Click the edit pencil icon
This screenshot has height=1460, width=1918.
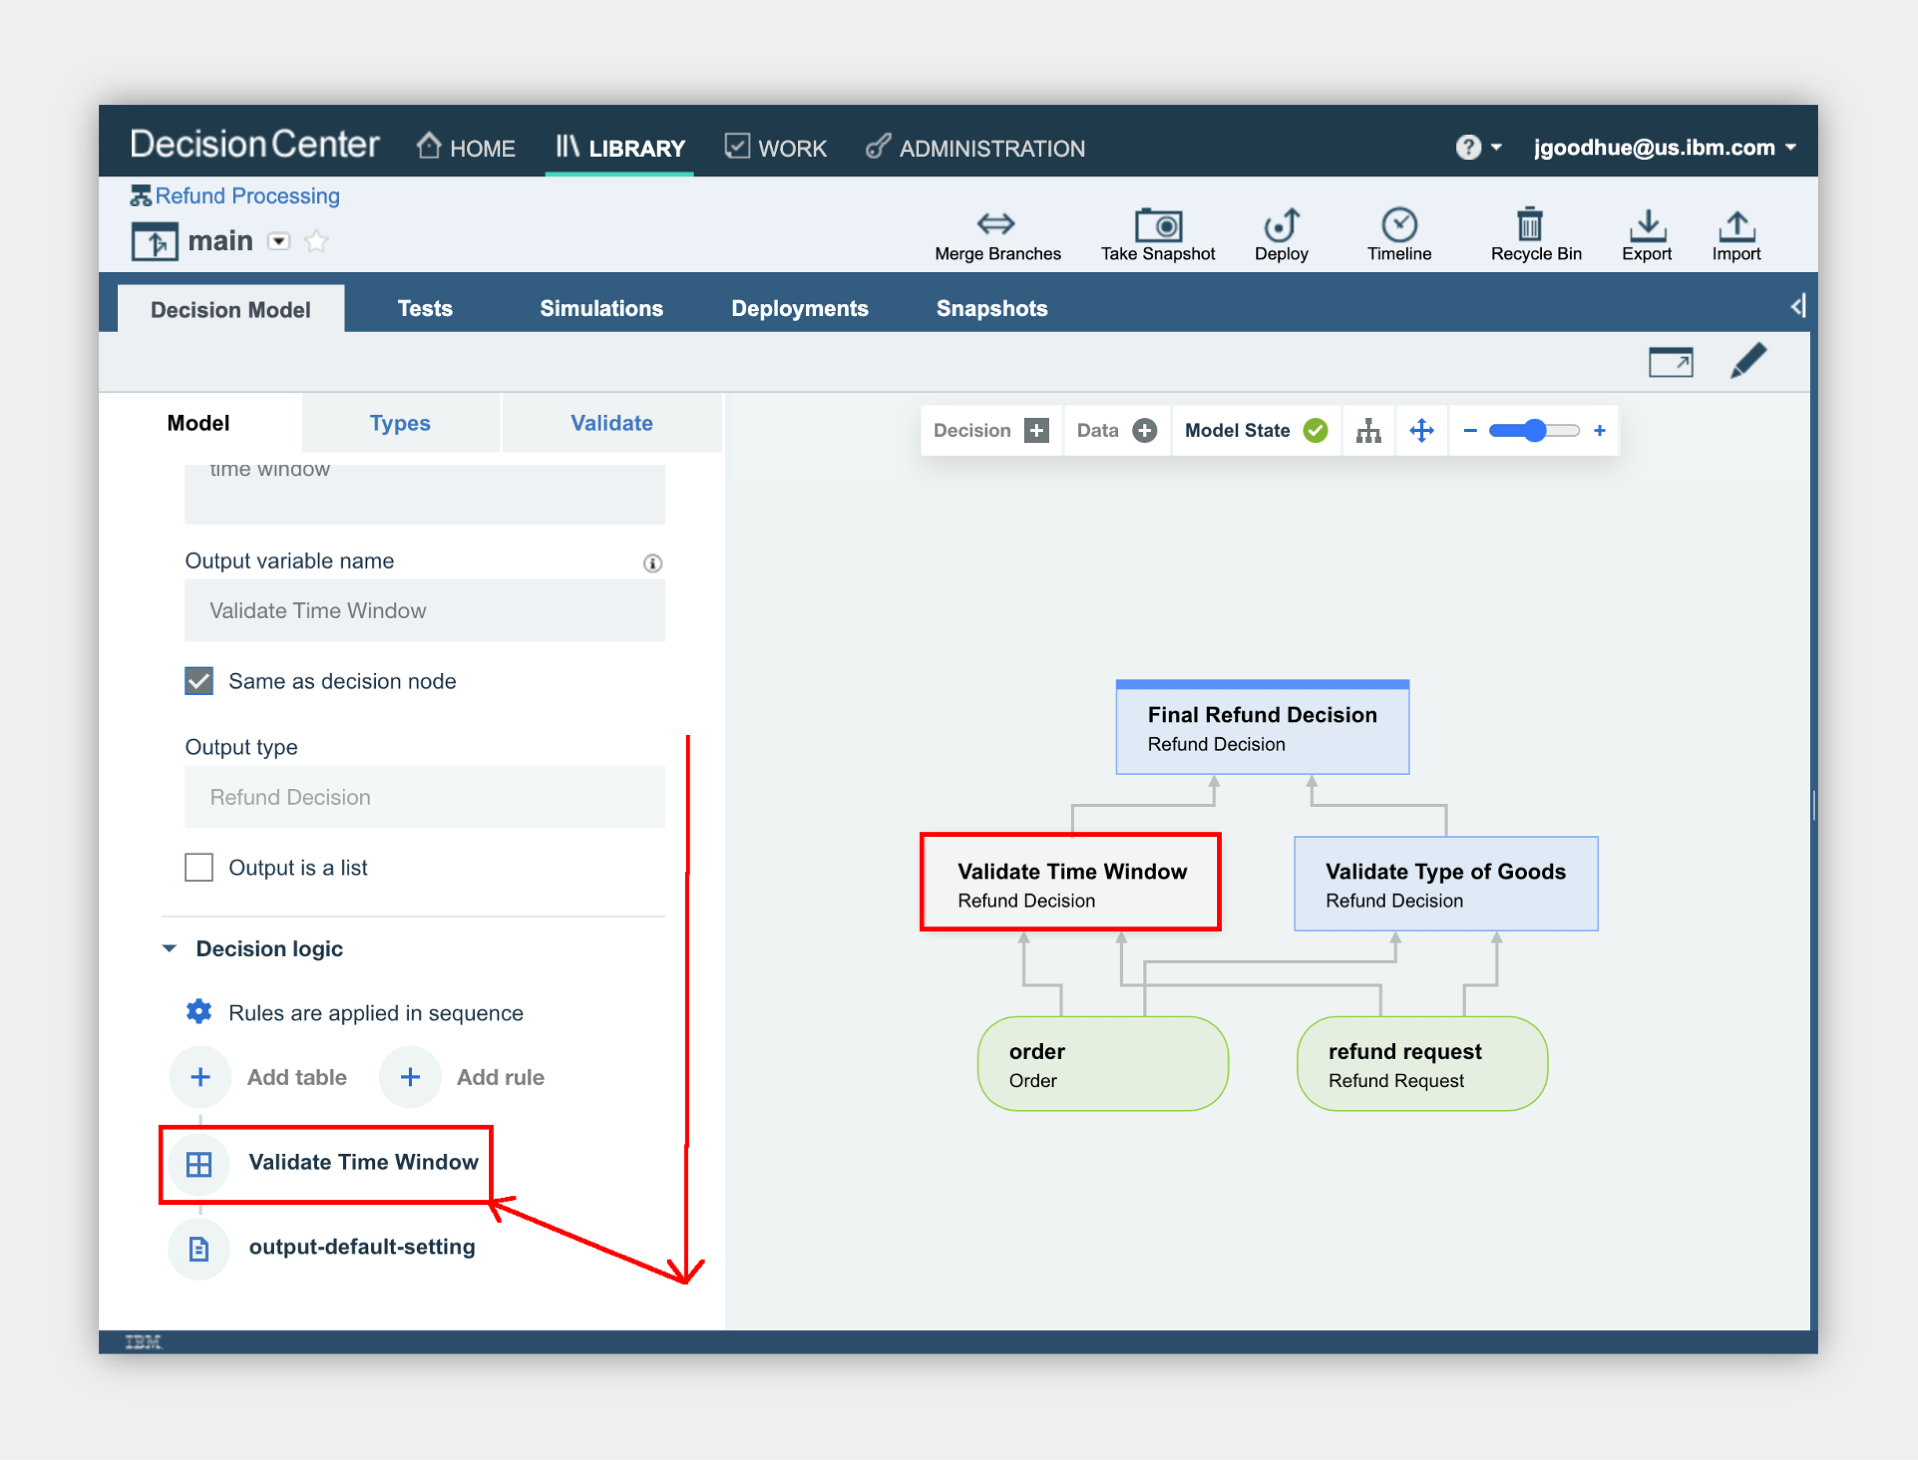coord(1748,361)
